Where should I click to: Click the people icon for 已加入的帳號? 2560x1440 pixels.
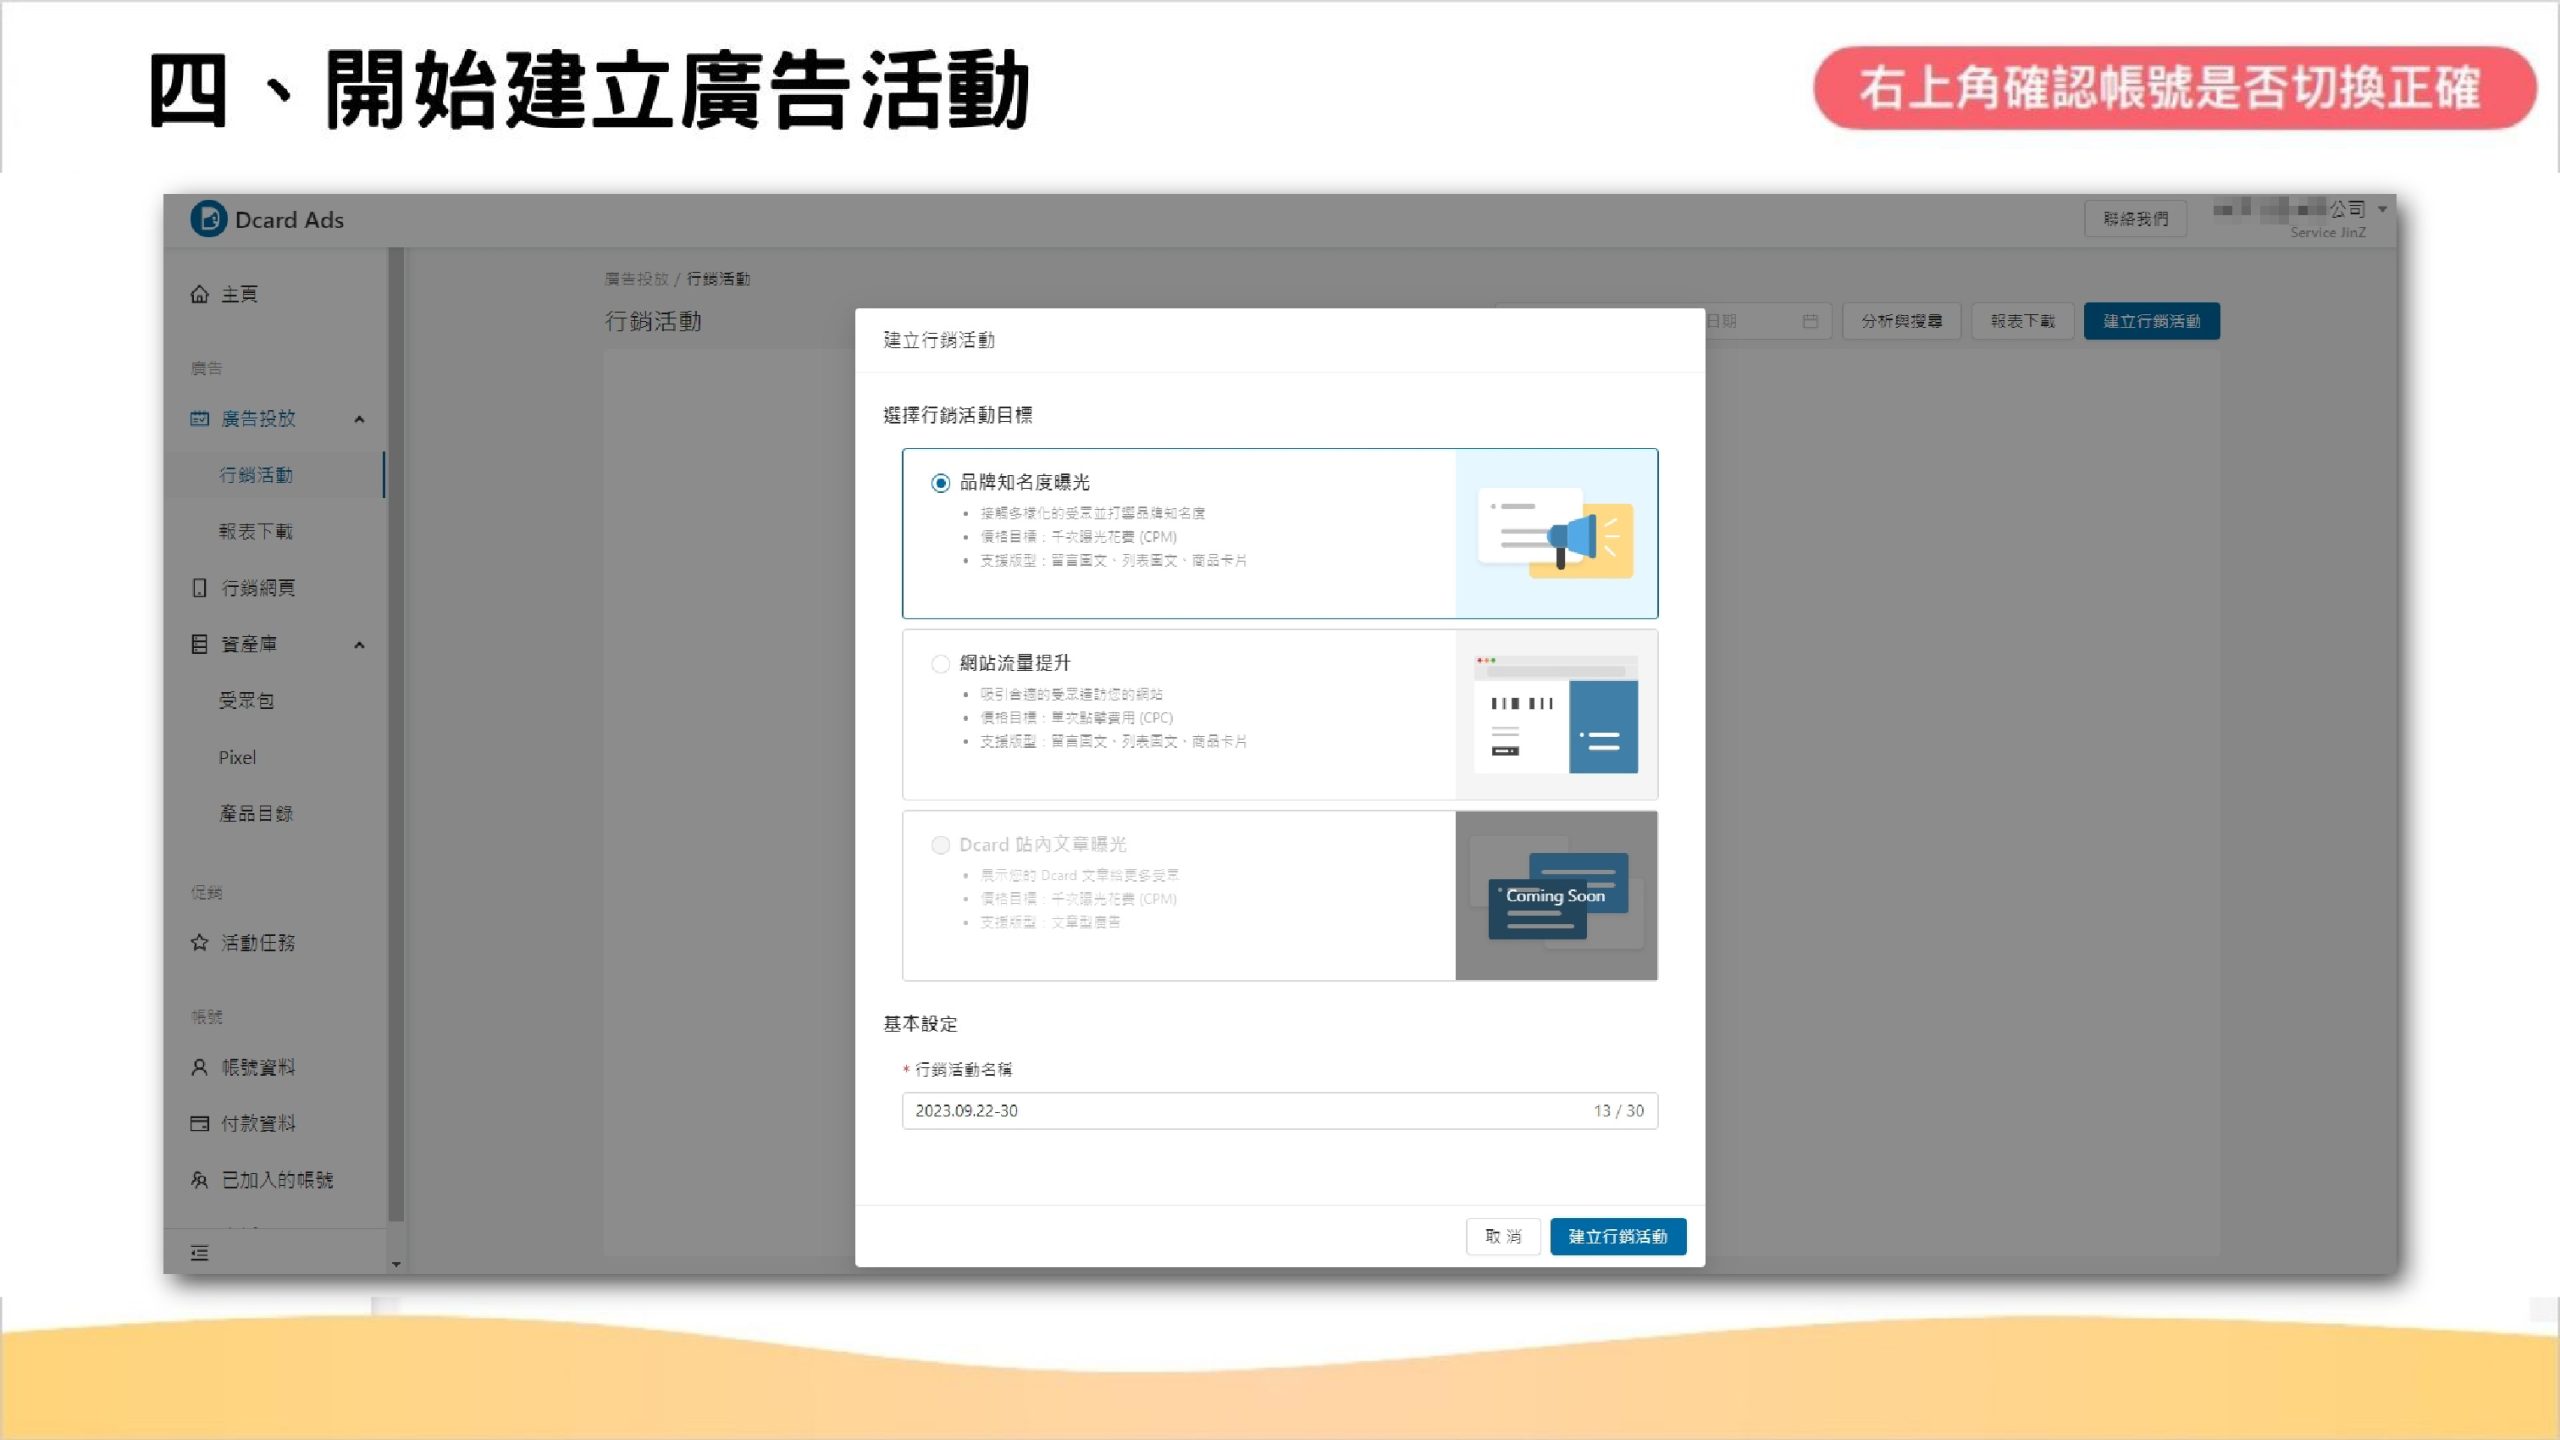199,1181
